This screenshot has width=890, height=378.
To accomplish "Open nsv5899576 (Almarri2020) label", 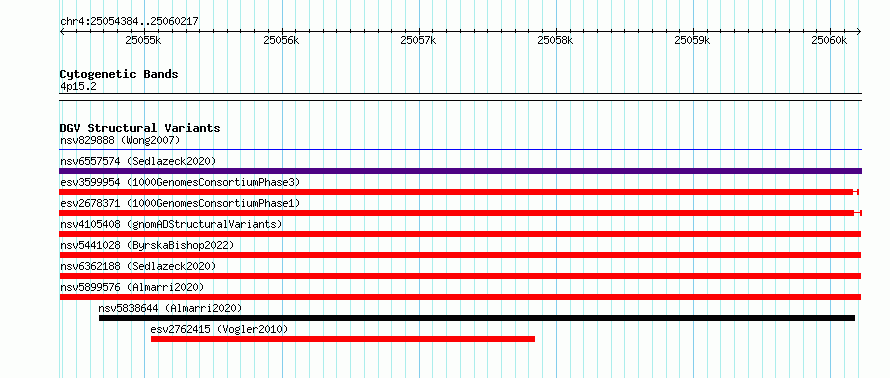I will click(132, 287).
